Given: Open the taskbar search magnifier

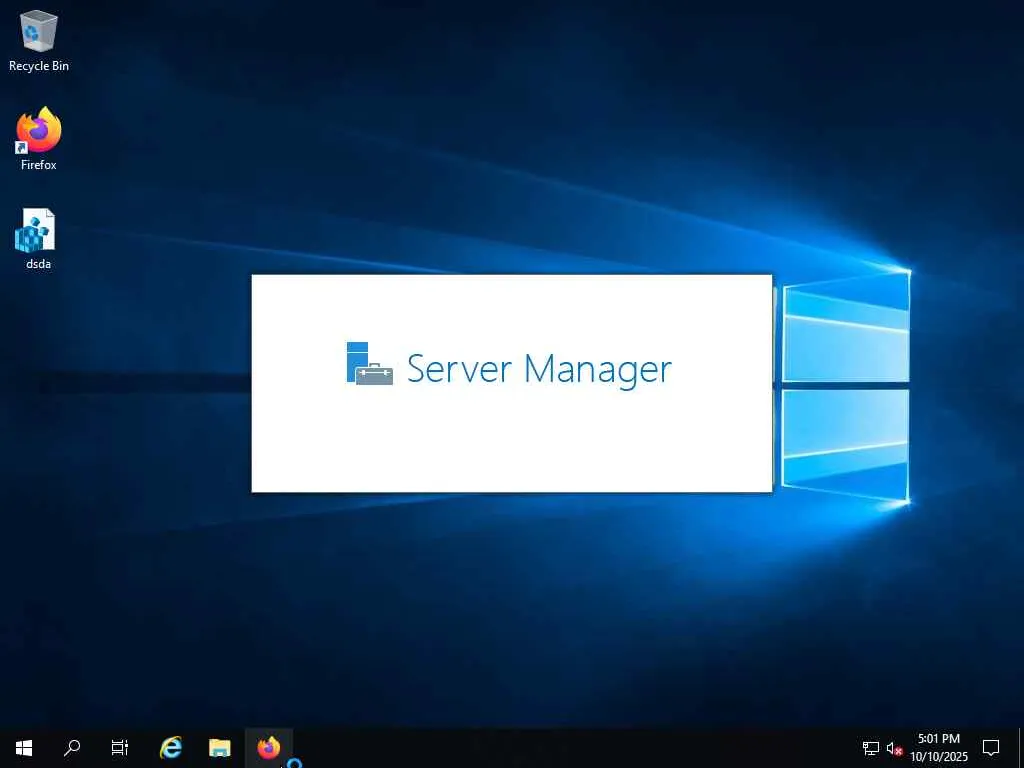Looking at the screenshot, I should tap(72, 748).
